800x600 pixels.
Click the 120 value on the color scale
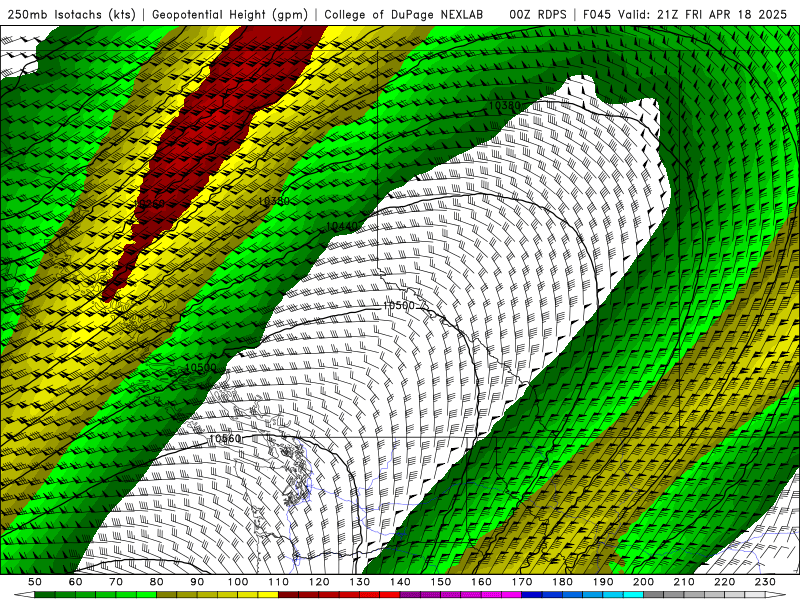[x=319, y=582]
